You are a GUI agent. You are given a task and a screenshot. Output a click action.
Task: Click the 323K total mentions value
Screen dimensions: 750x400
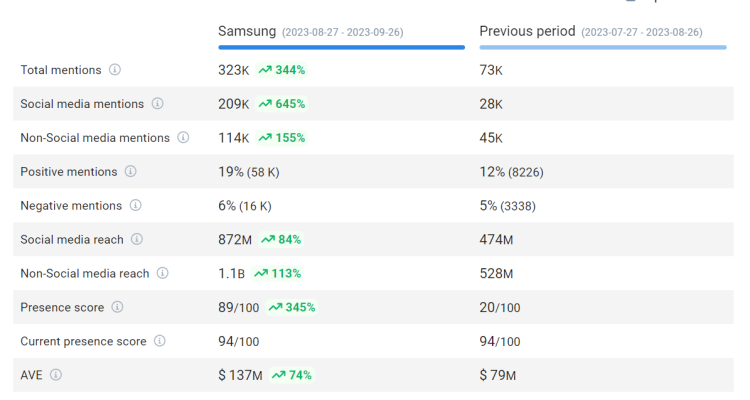coord(233,70)
